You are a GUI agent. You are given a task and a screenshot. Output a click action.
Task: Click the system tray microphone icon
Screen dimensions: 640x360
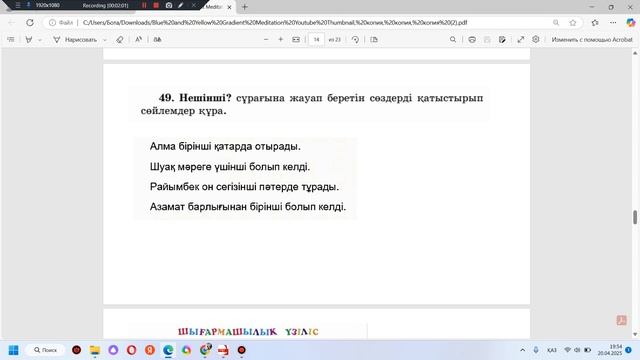pos(536,350)
